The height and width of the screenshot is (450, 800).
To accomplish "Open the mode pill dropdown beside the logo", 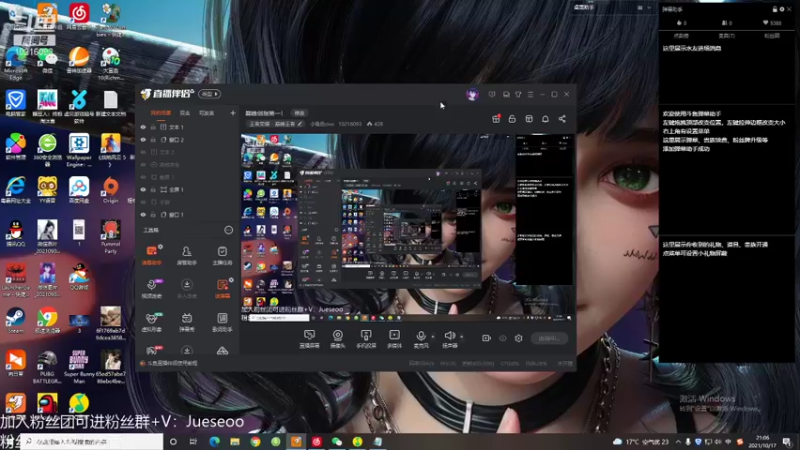I will click(210, 94).
